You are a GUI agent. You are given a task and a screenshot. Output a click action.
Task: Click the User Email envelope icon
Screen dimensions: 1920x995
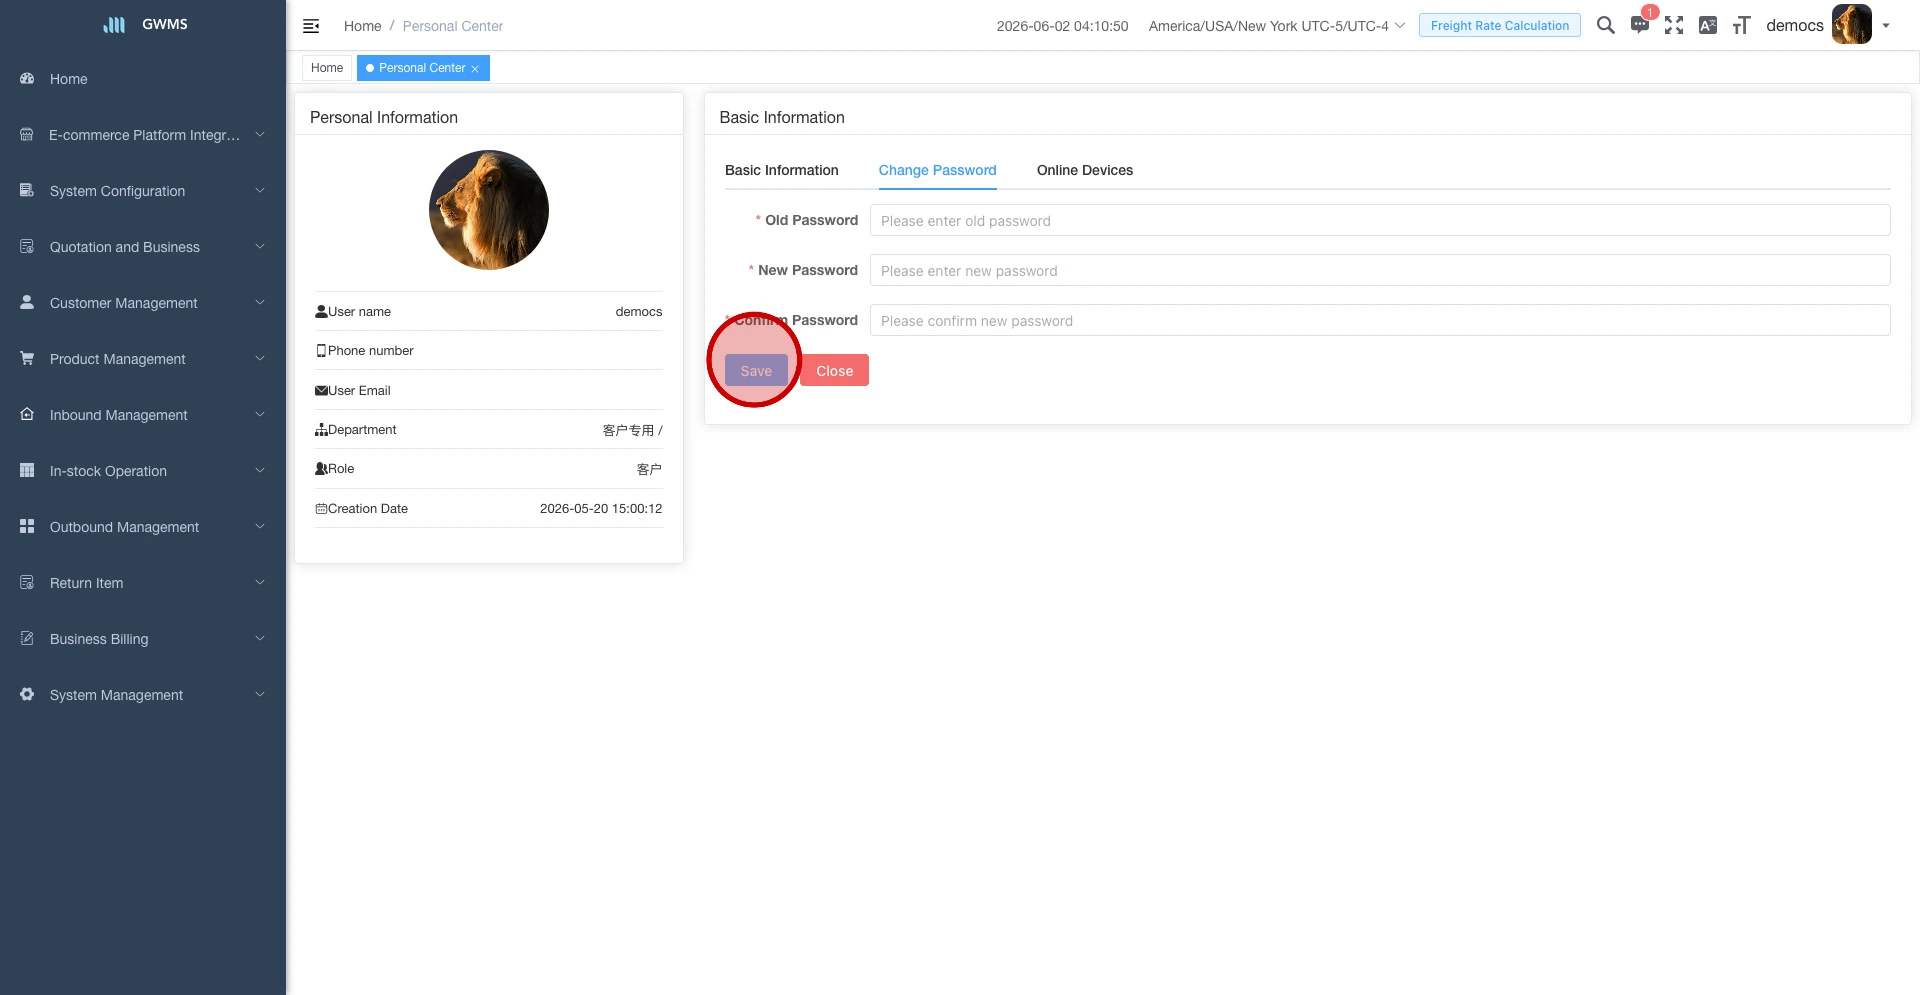pos(321,390)
